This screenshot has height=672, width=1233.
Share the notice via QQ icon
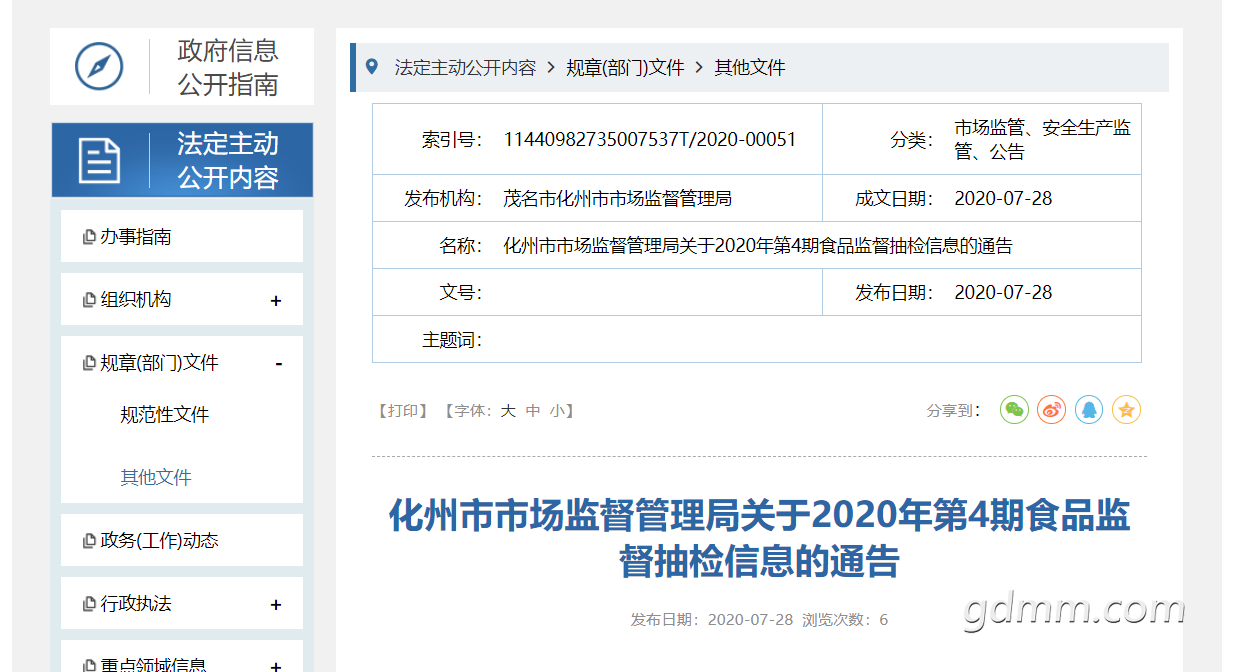coord(1089,410)
